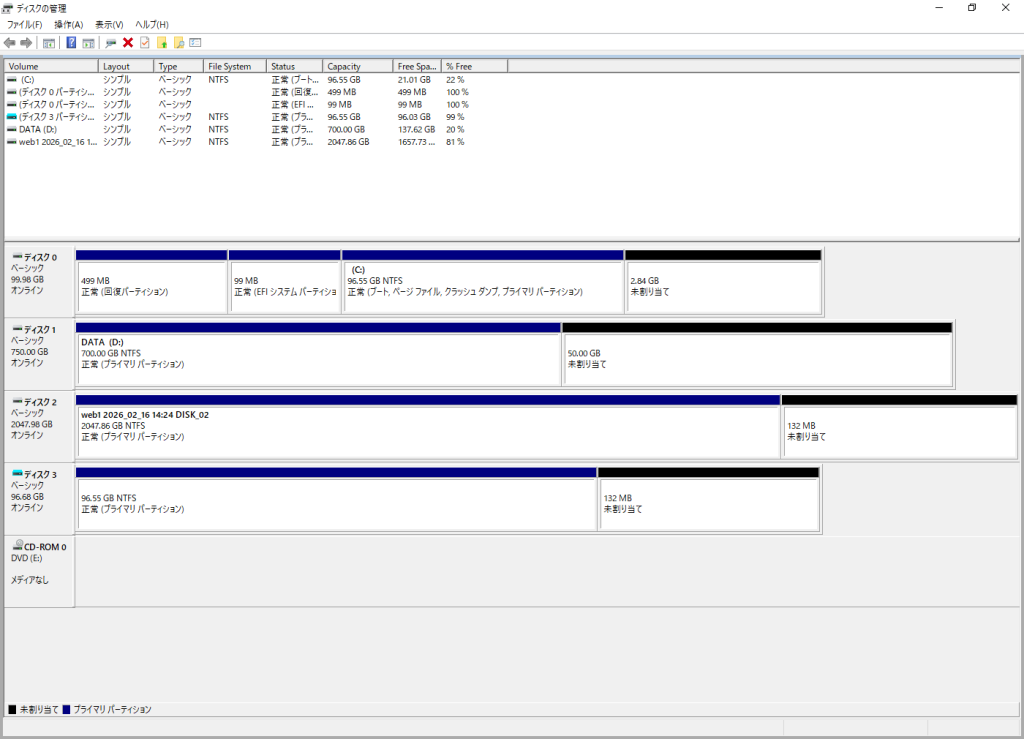
Task: Select the (C:) partition block on Disk 0
Action: click(x=483, y=285)
